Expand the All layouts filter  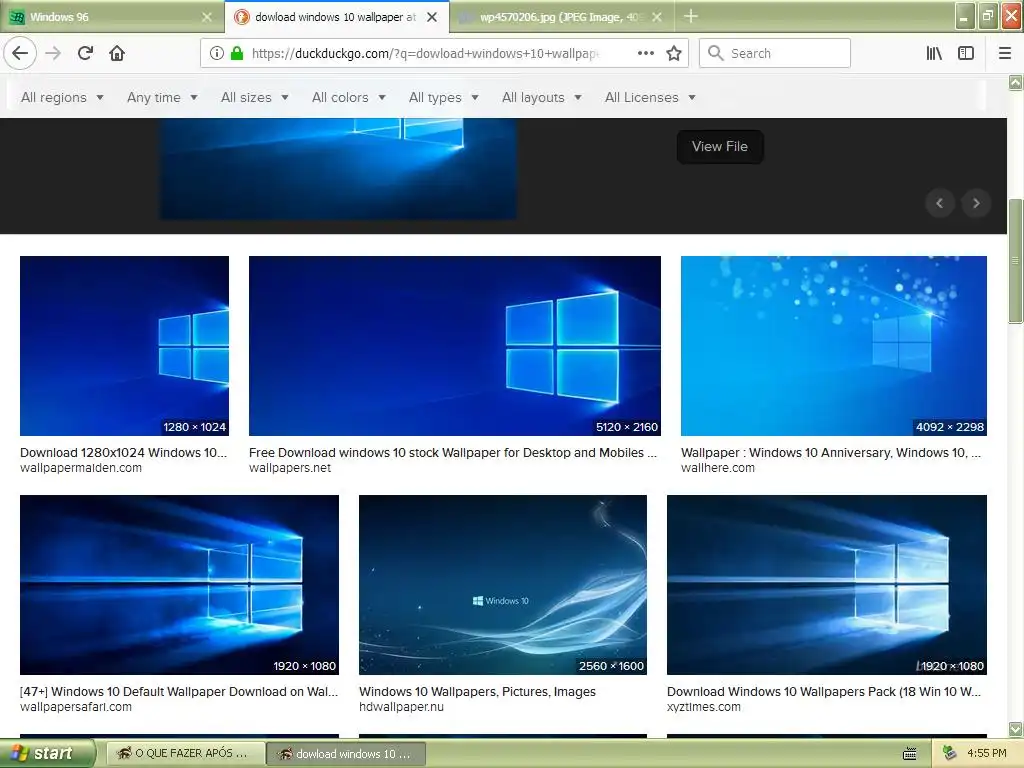click(541, 97)
